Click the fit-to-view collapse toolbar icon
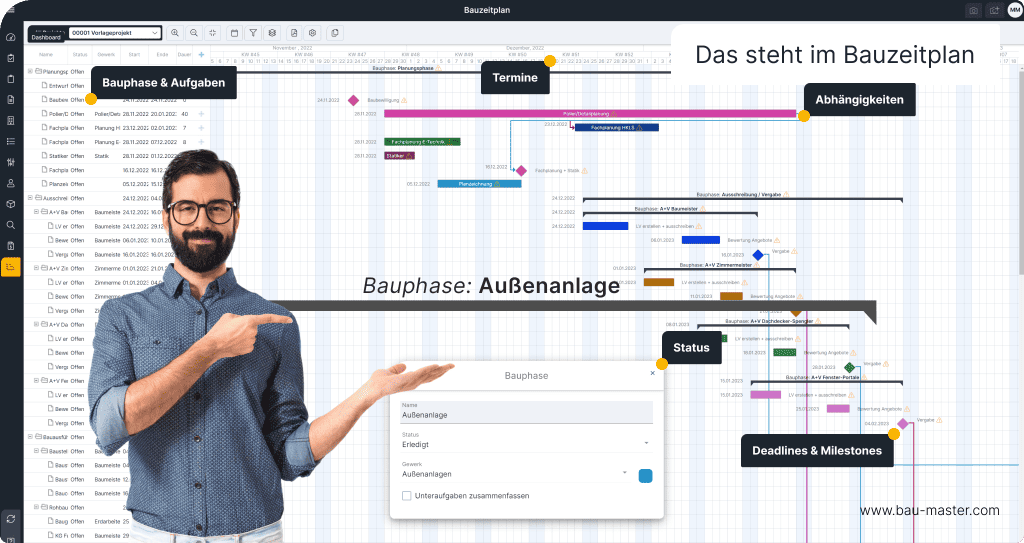 point(213,33)
